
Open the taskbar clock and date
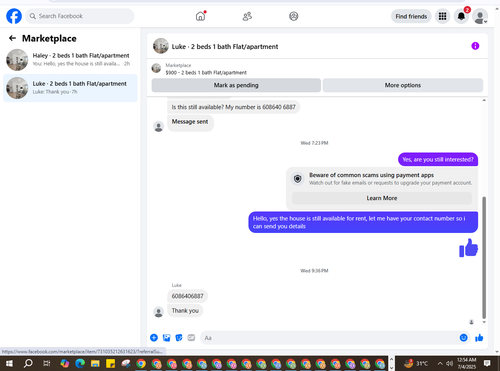(x=467, y=363)
